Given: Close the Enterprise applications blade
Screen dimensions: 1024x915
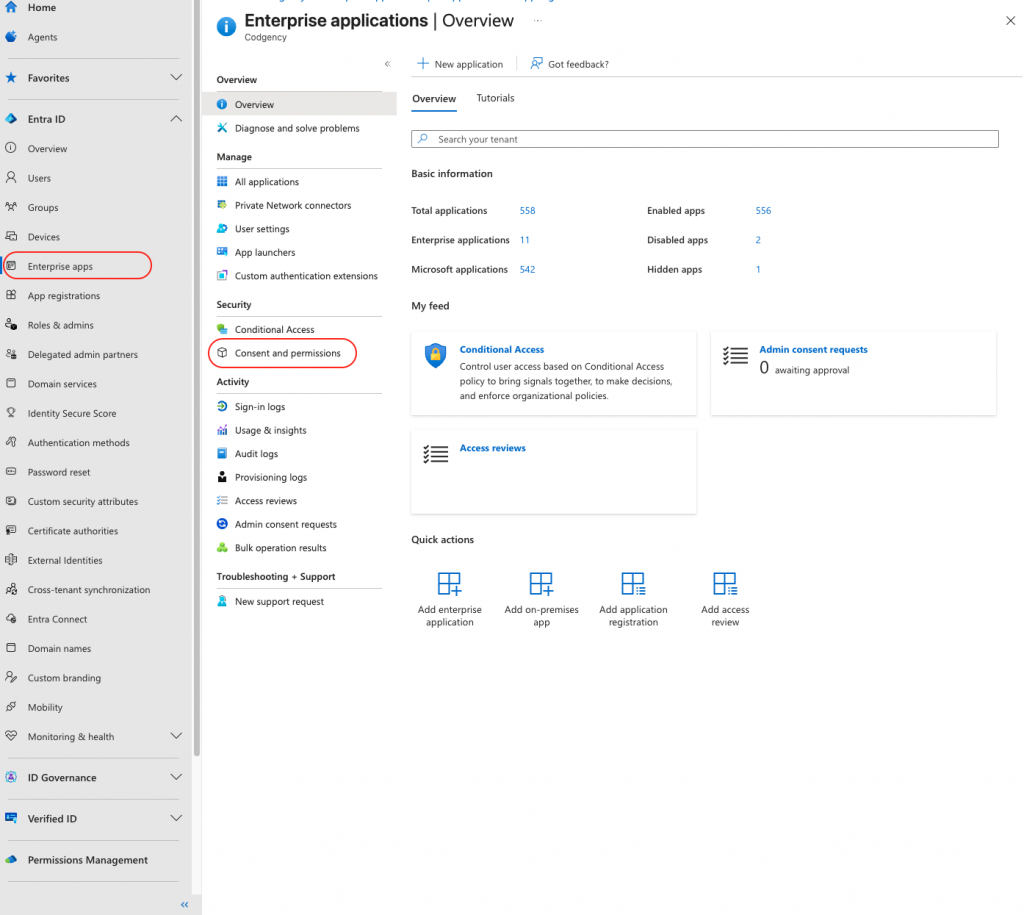Looking at the screenshot, I should point(1007,20).
